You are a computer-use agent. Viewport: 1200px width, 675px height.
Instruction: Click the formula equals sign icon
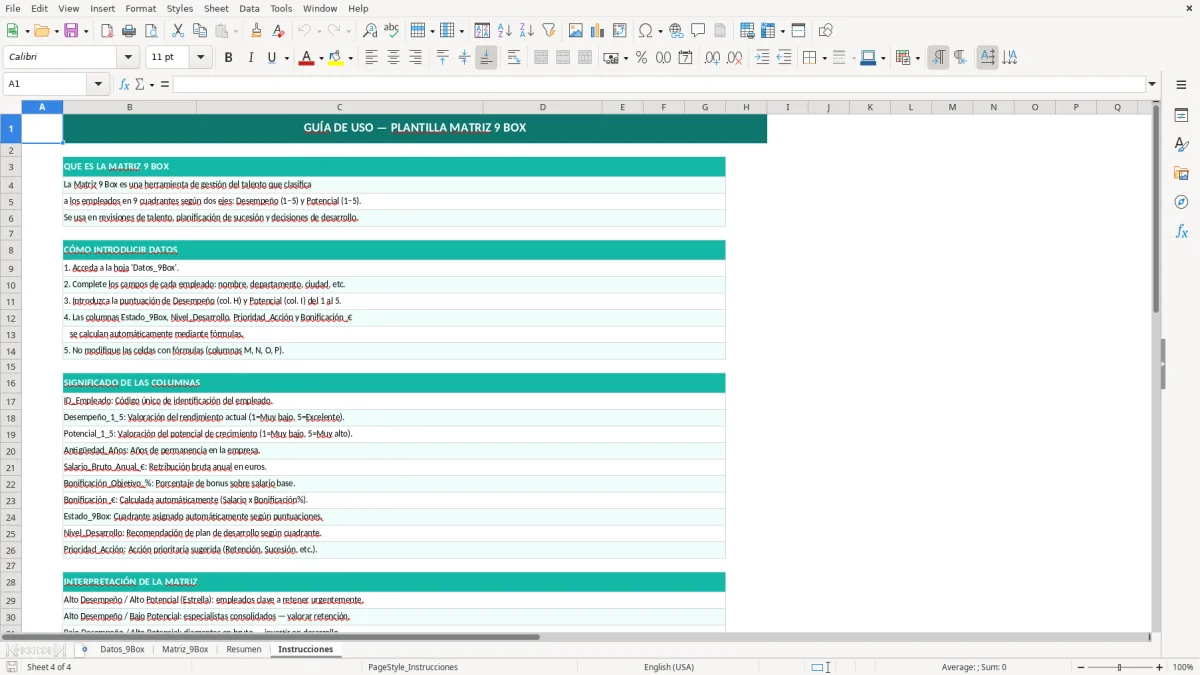pos(165,84)
